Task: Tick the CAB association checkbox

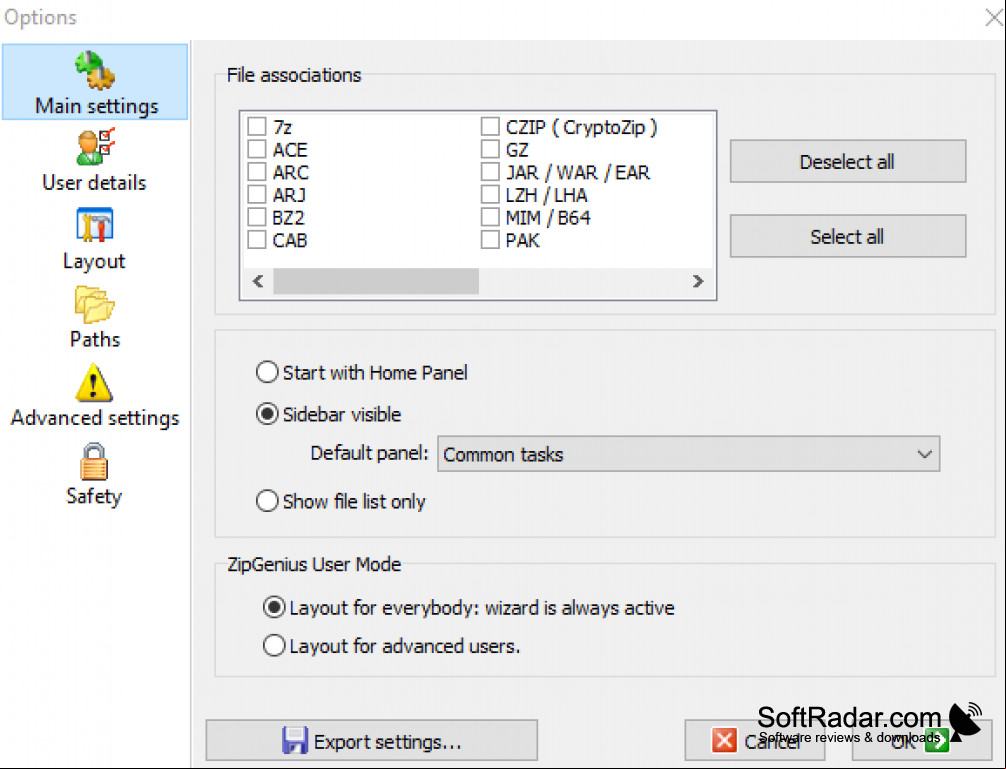Action: 257,239
